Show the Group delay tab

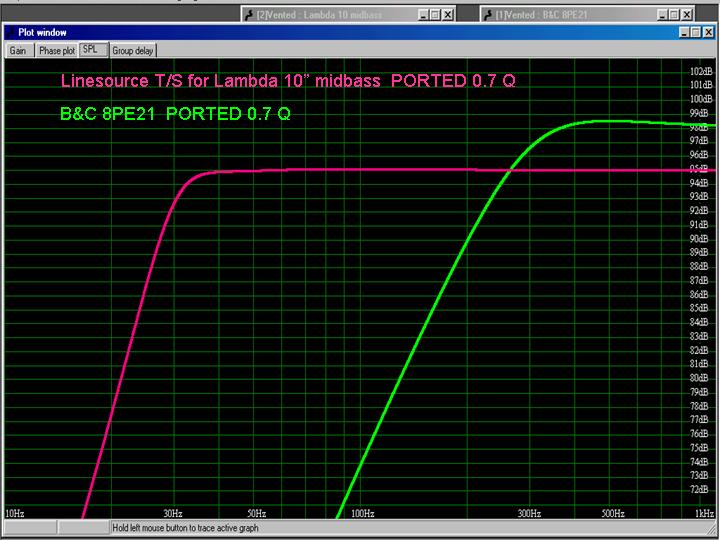[x=133, y=51]
